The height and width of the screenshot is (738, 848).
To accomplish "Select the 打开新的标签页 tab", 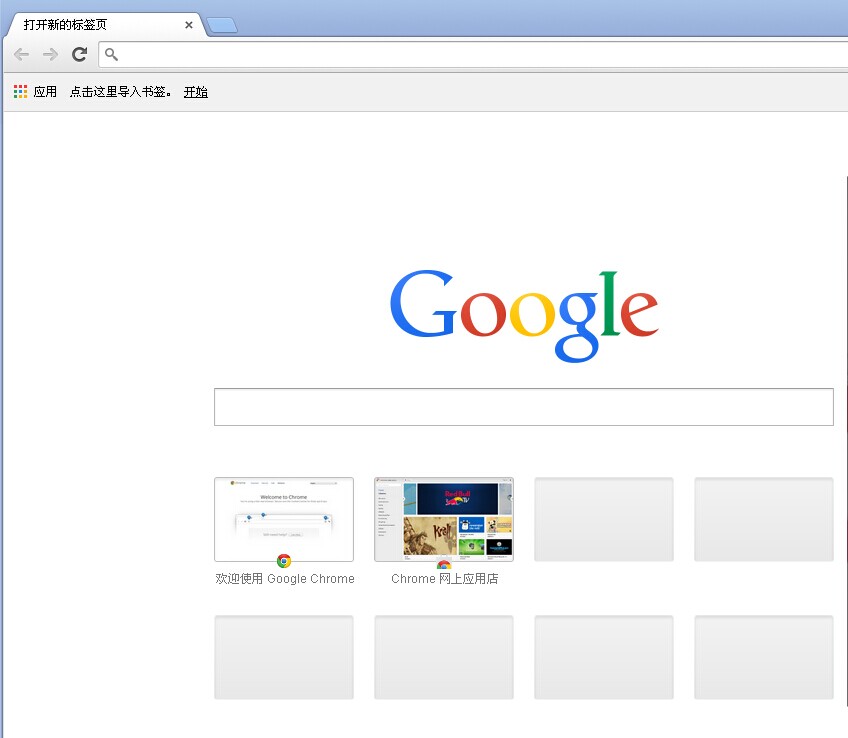I will pyautogui.click(x=105, y=25).
